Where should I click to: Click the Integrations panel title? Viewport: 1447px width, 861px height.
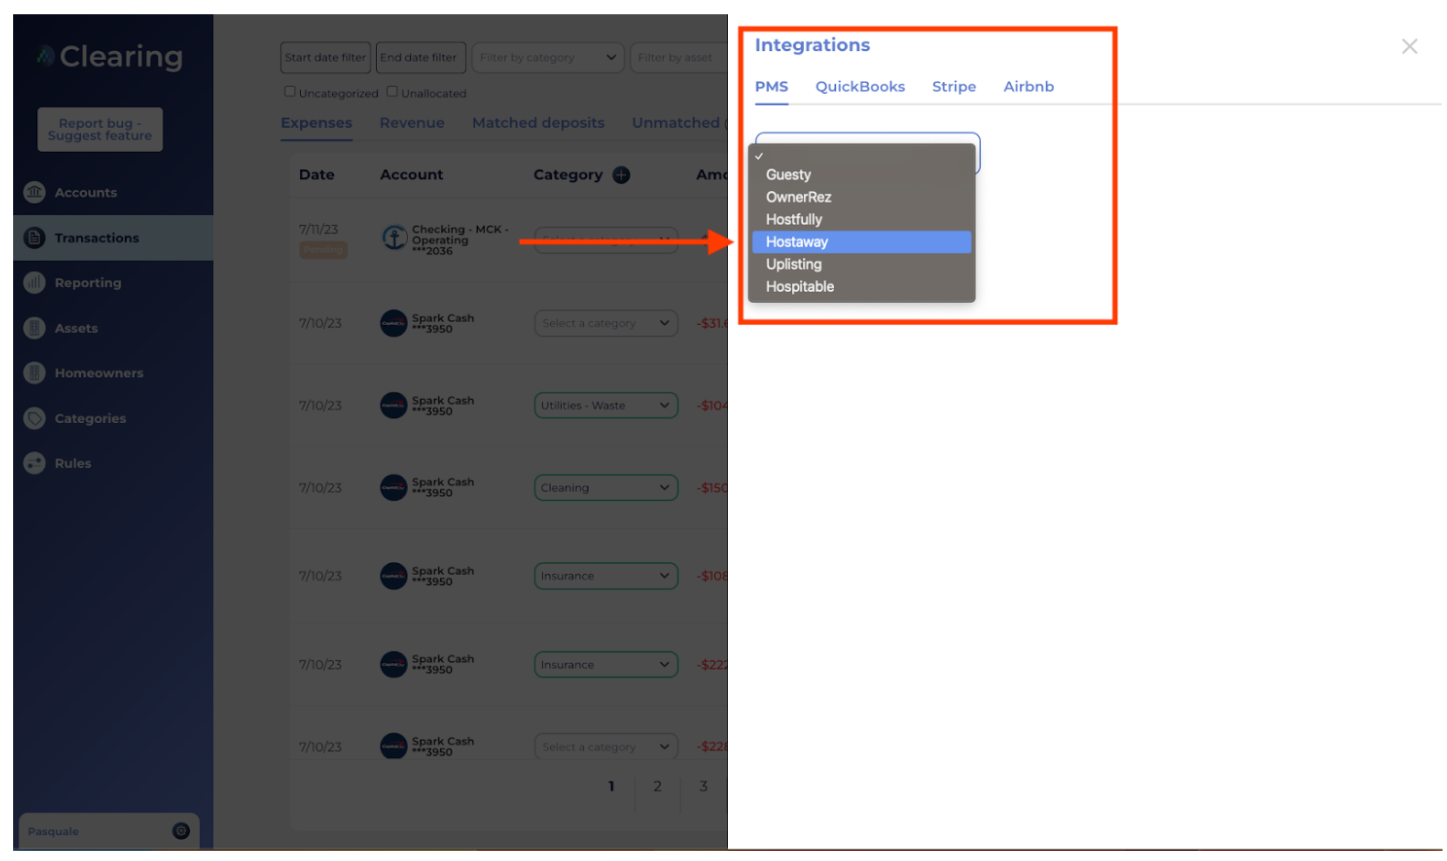click(812, 45)
